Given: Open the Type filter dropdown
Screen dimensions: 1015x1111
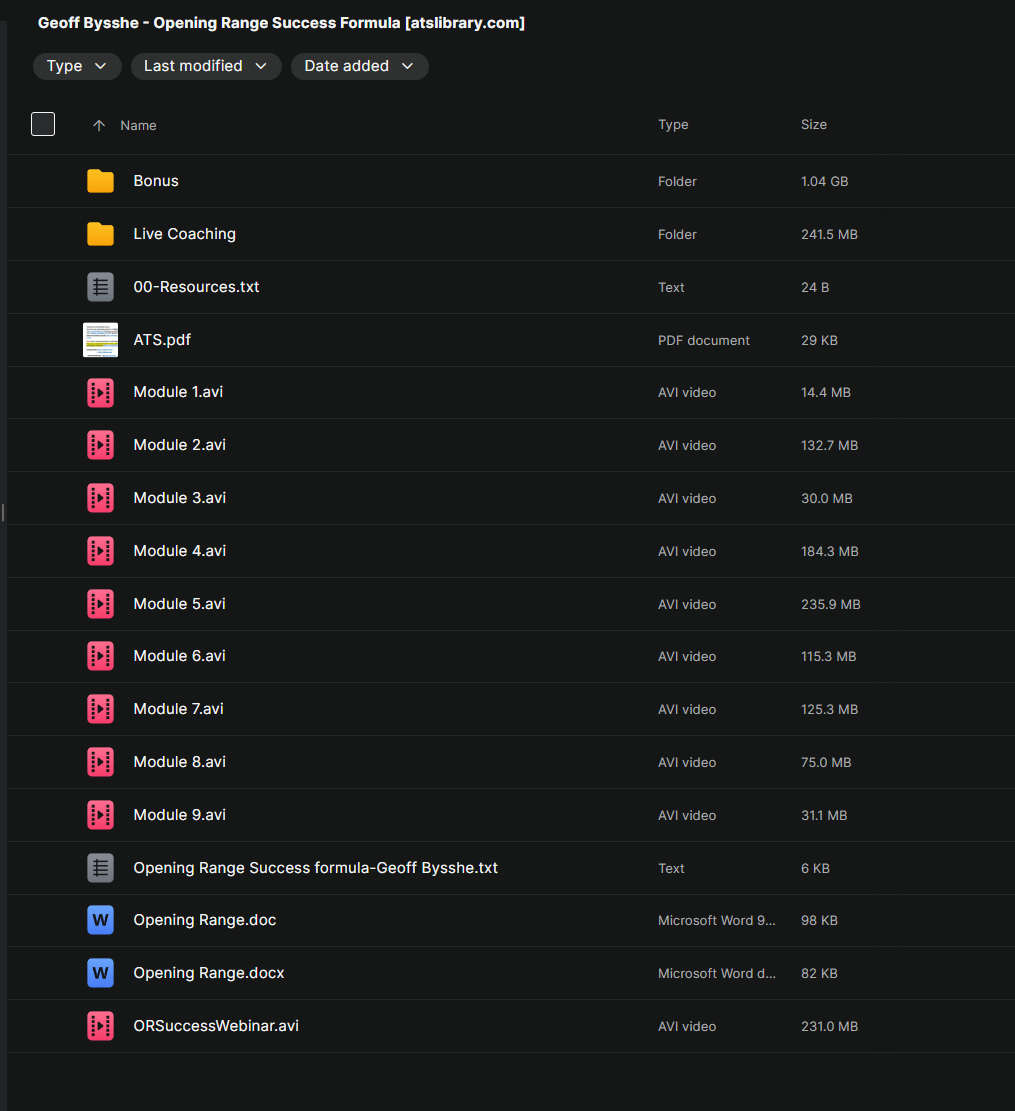Looking at the screenshot, I should (76, 66).
